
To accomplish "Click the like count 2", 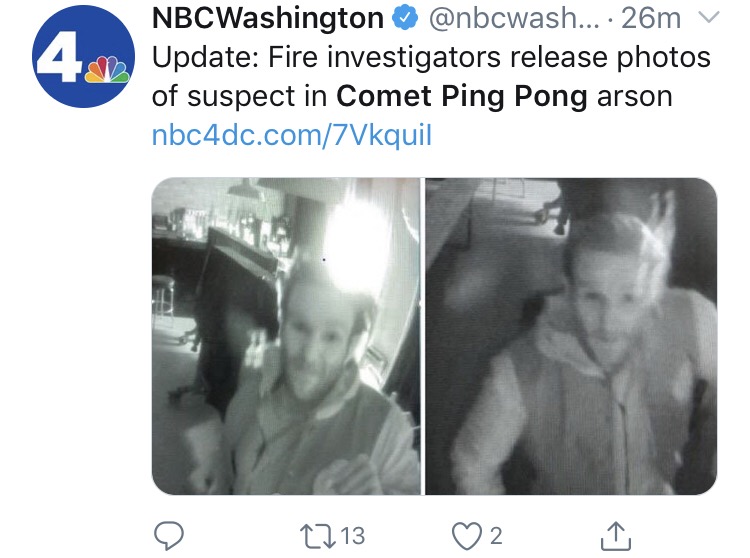I will [x=496, y=536].
